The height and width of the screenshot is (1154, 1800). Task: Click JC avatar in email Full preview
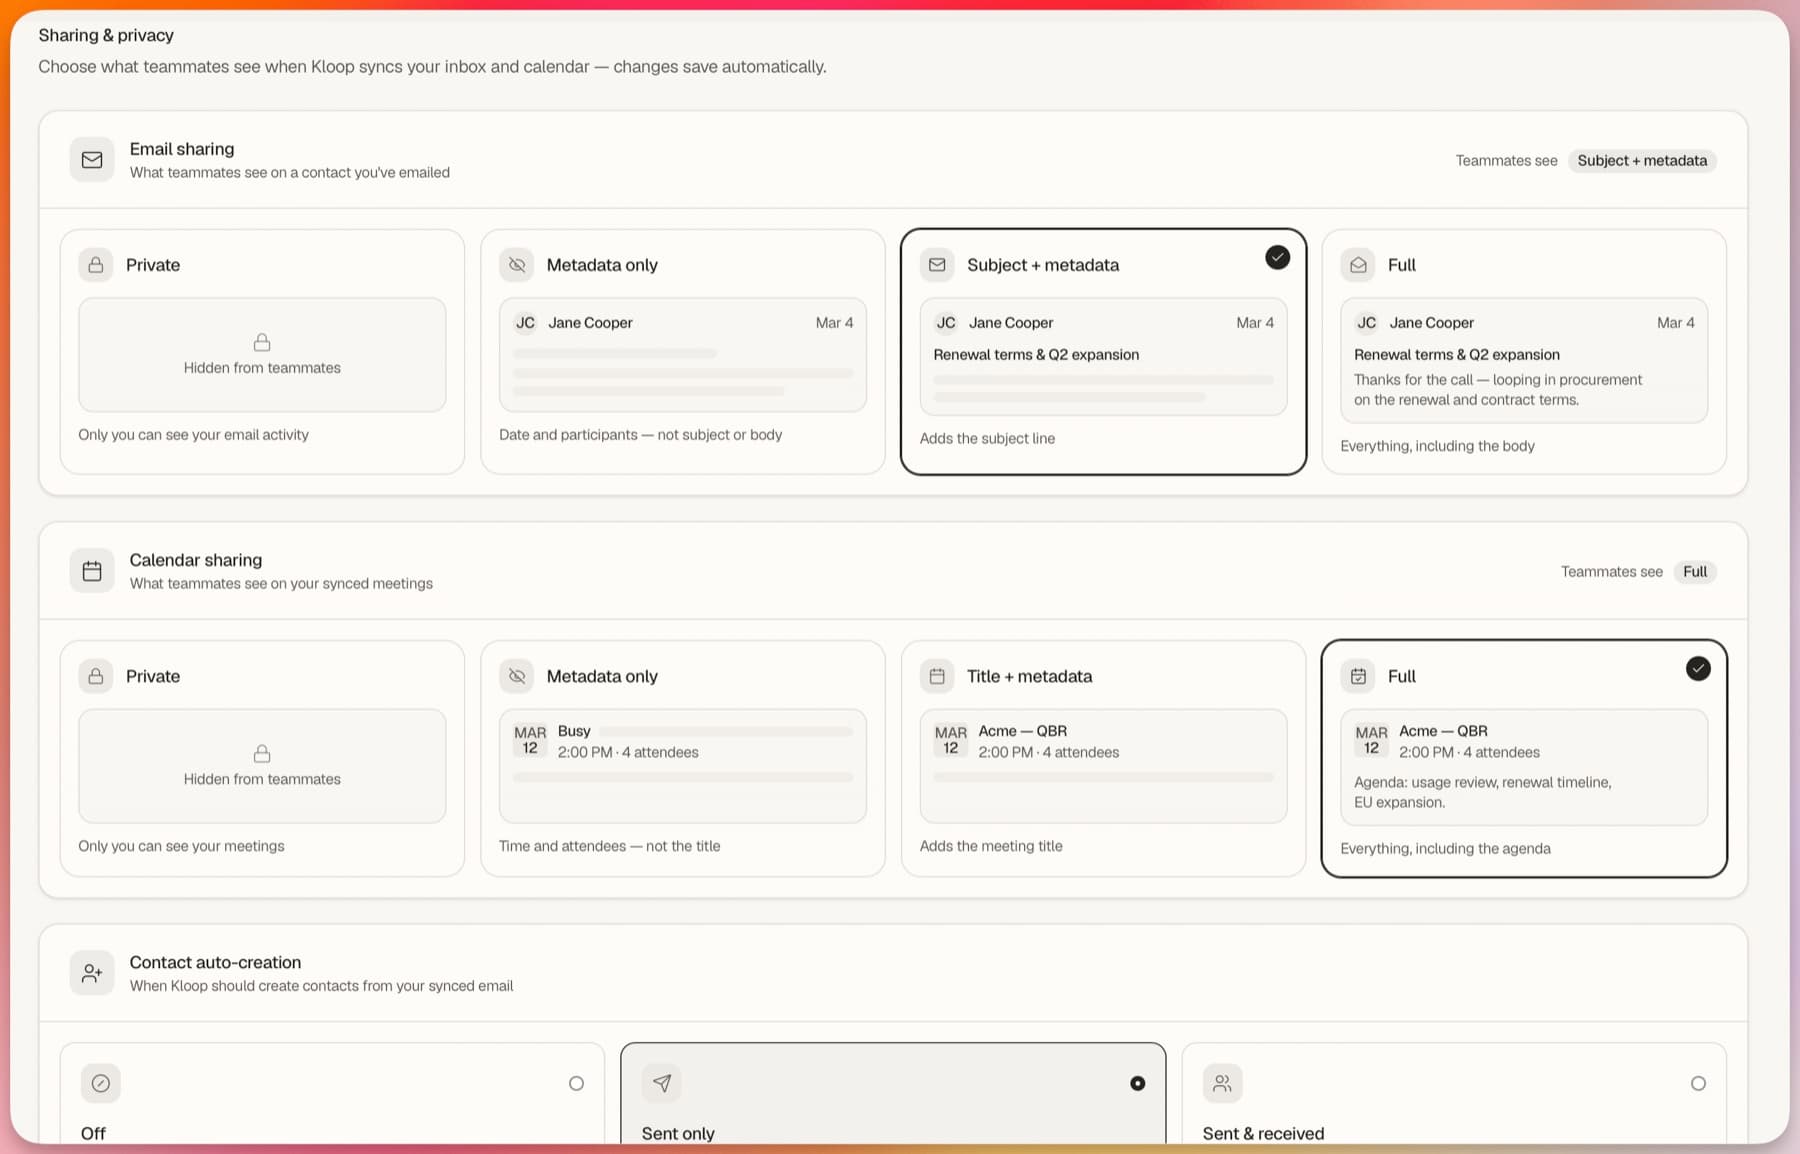click(1367, 323)
